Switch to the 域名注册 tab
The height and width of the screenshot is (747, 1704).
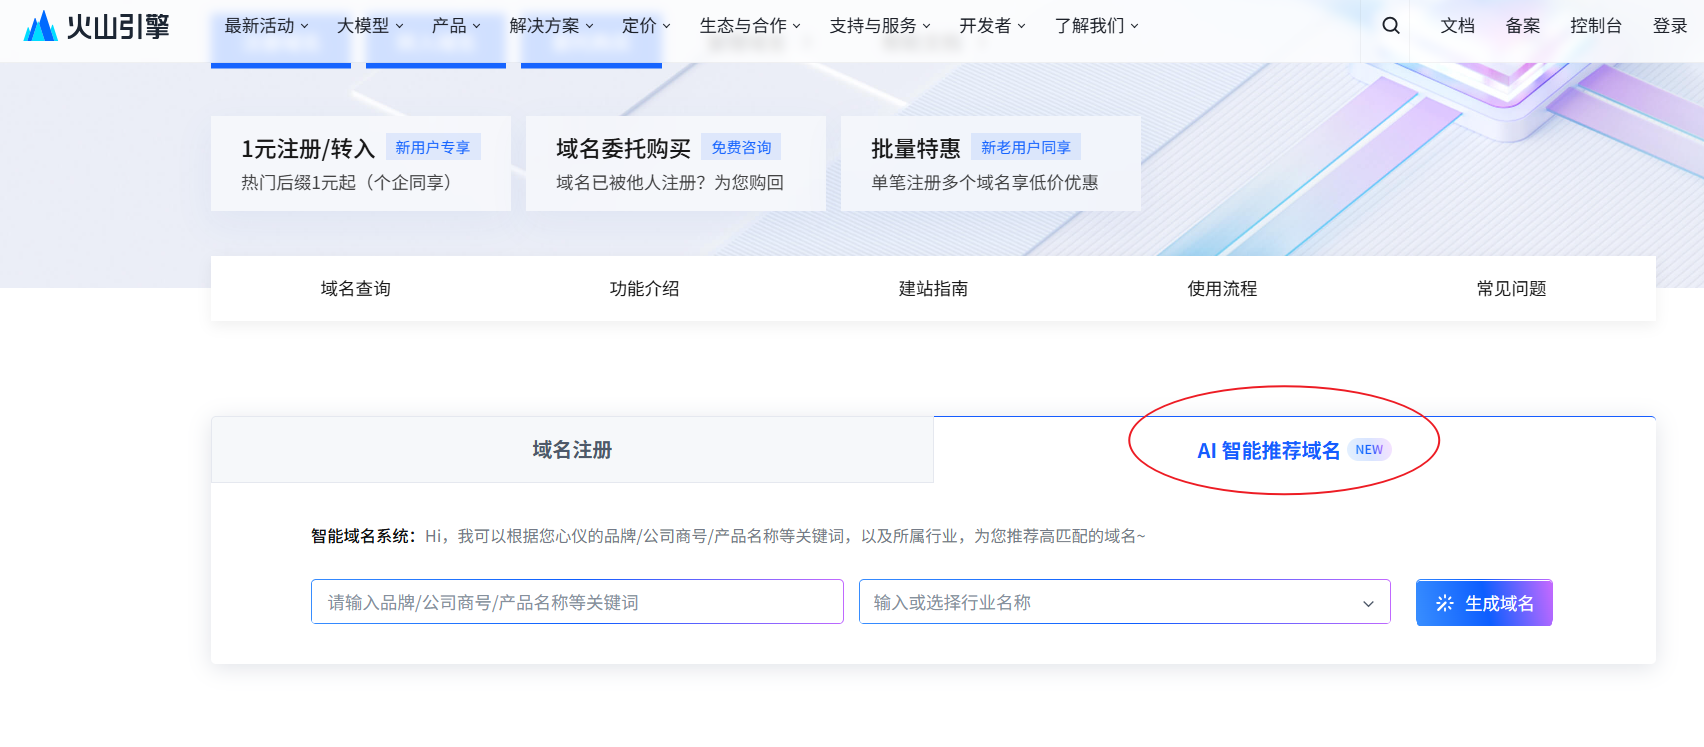click(x=572, y=450)
